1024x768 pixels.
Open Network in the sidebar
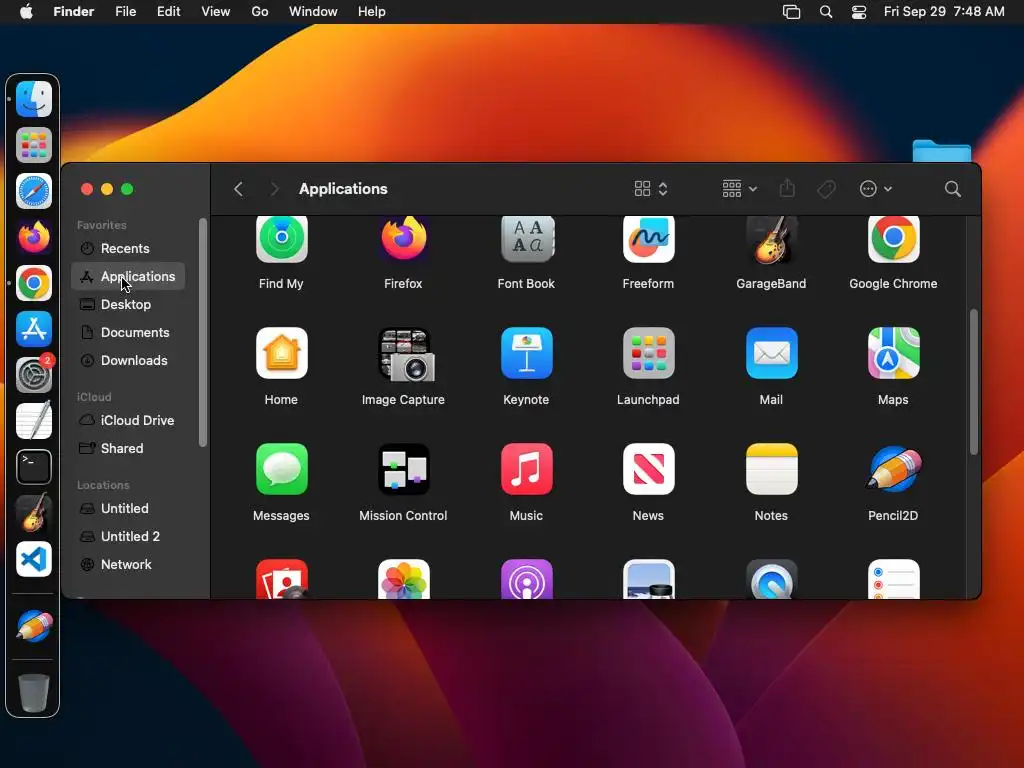(x=128, y=564)
